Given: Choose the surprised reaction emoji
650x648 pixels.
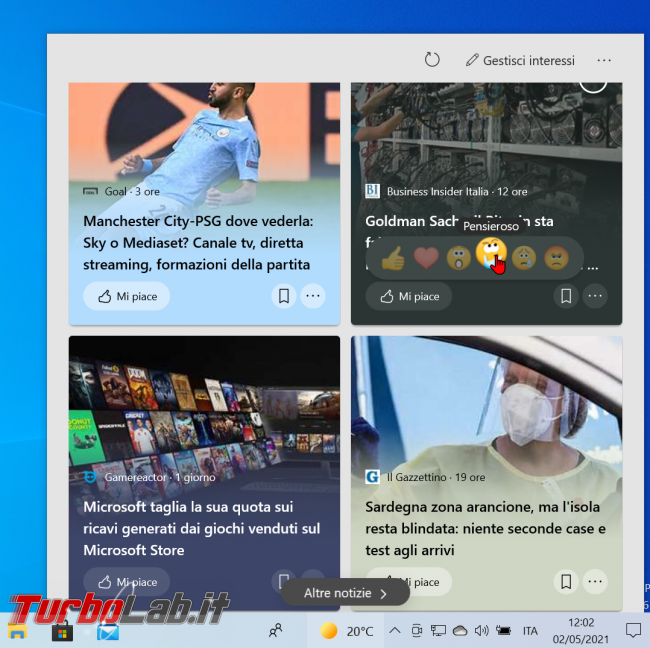Looking at the screenshot, I should [458, 258].
